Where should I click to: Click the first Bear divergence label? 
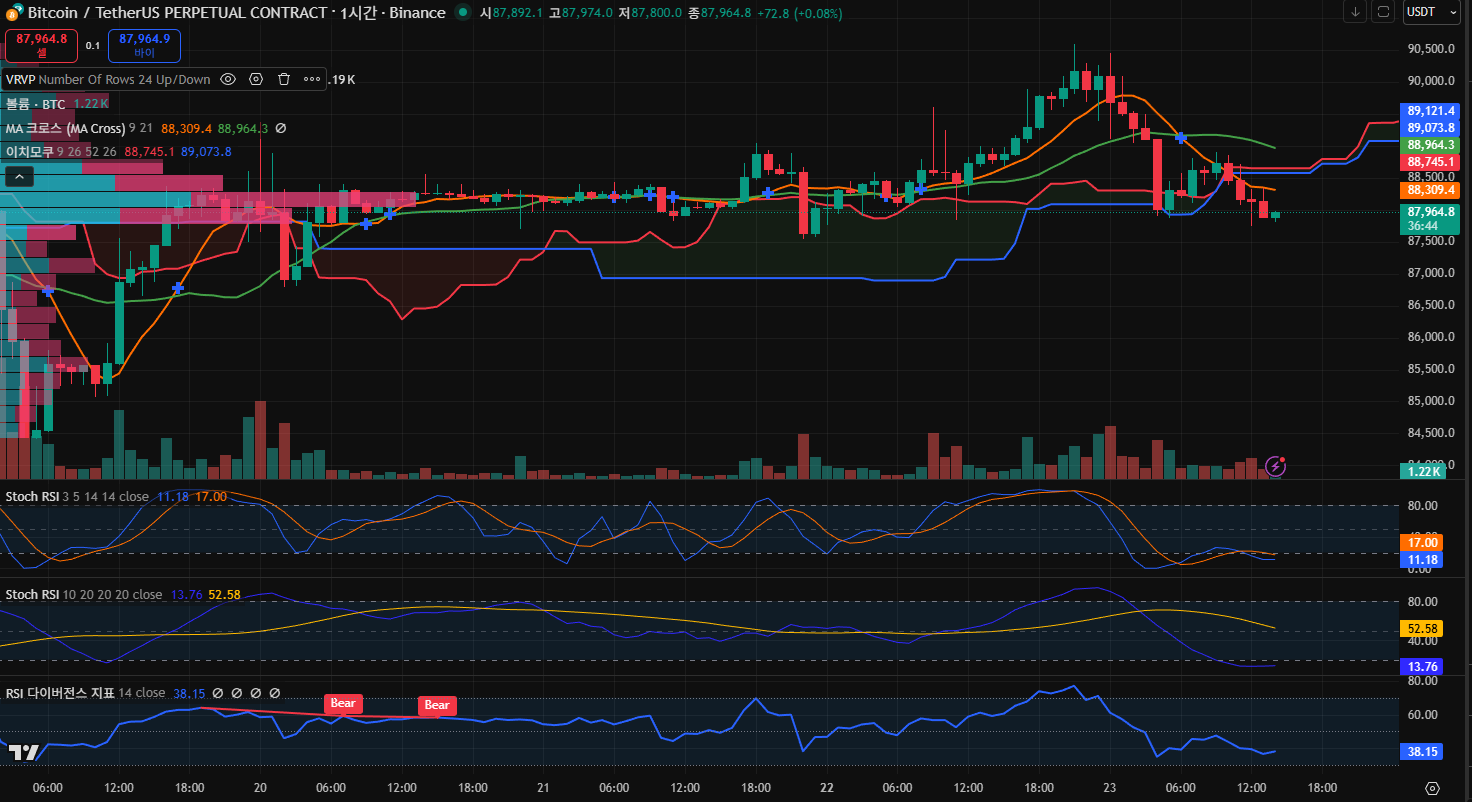pyautogui.click(x=342, y=703)
